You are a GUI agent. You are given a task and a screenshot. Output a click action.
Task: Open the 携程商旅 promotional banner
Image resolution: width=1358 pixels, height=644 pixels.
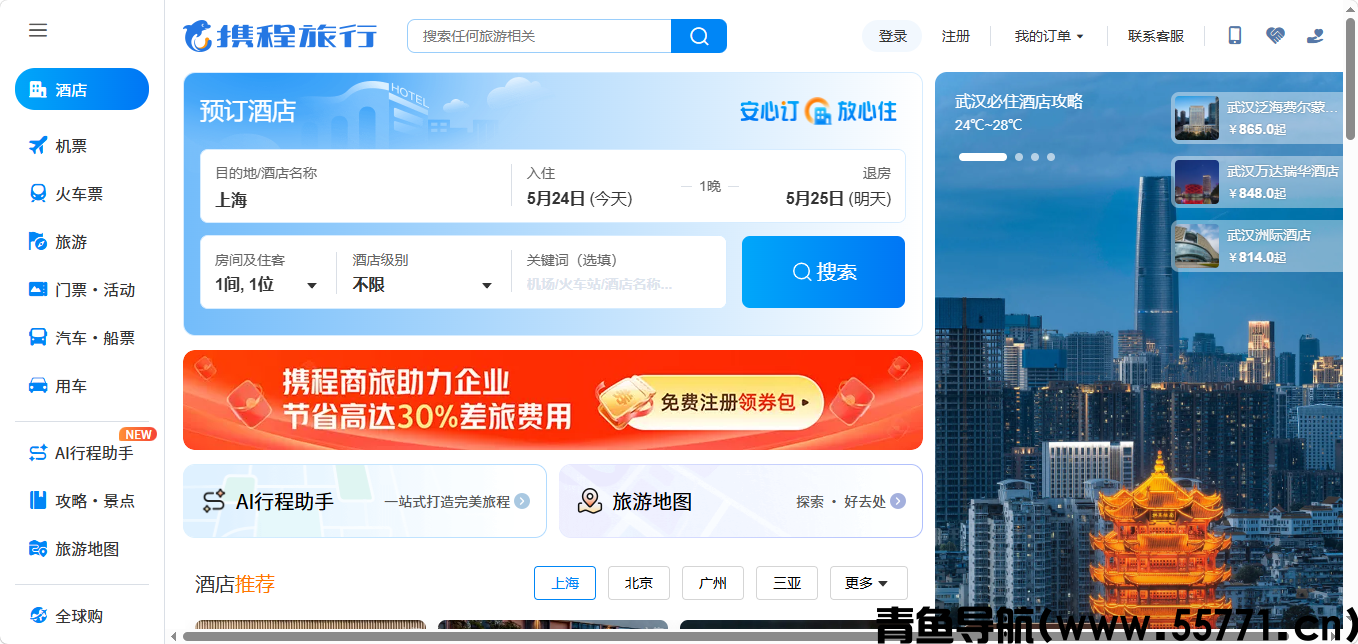(x=553, y=400)
